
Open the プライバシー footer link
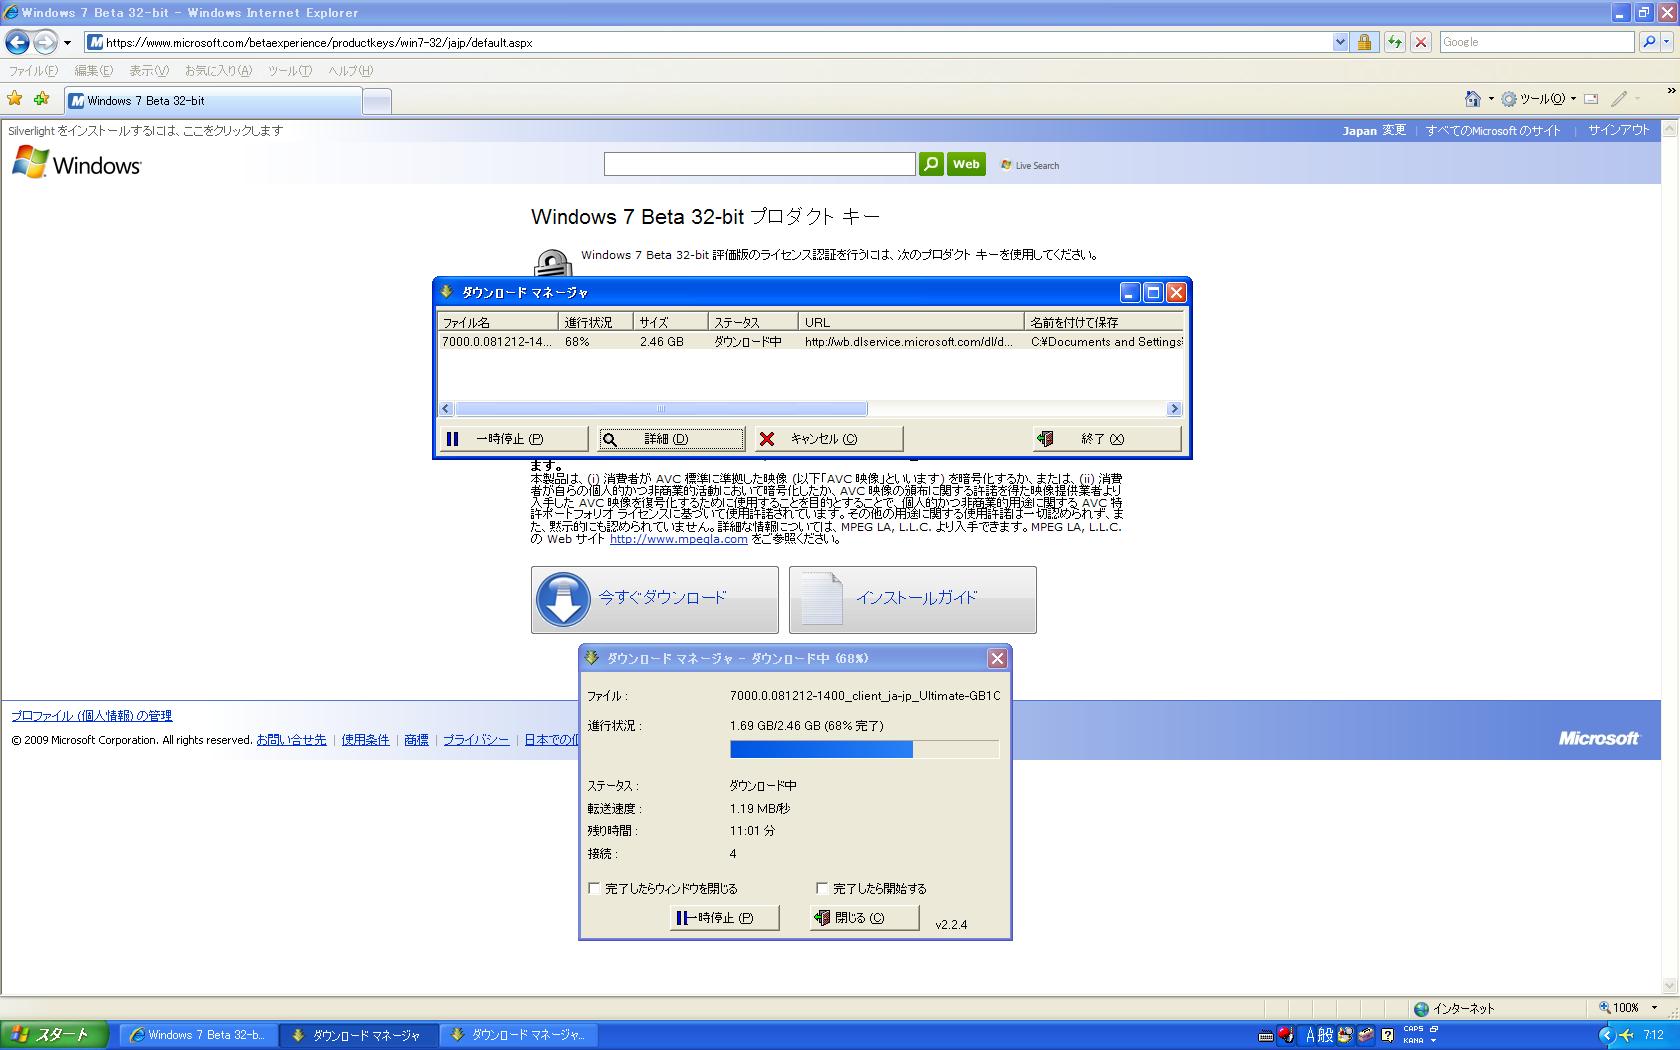[x=476, y=740]
